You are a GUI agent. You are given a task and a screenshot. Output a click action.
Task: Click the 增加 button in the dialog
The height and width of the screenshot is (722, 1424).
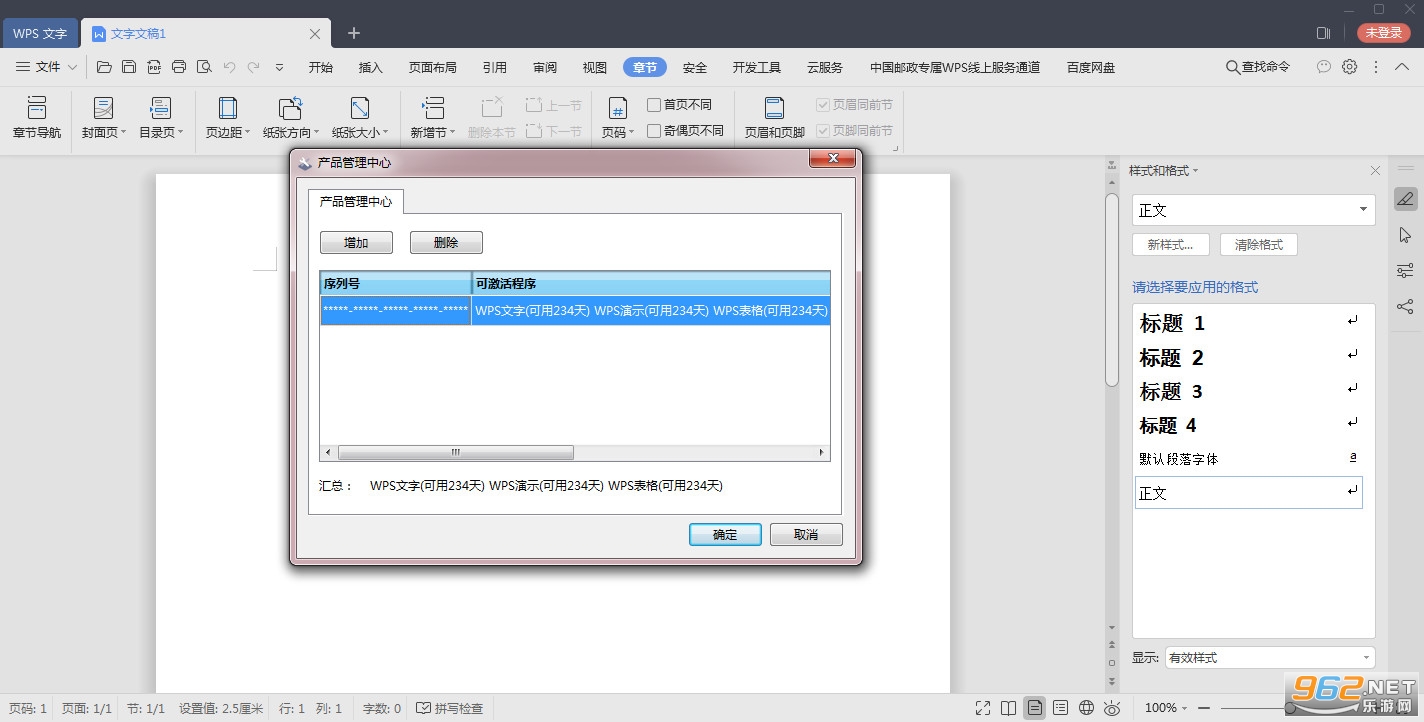(x=356, y=243)
